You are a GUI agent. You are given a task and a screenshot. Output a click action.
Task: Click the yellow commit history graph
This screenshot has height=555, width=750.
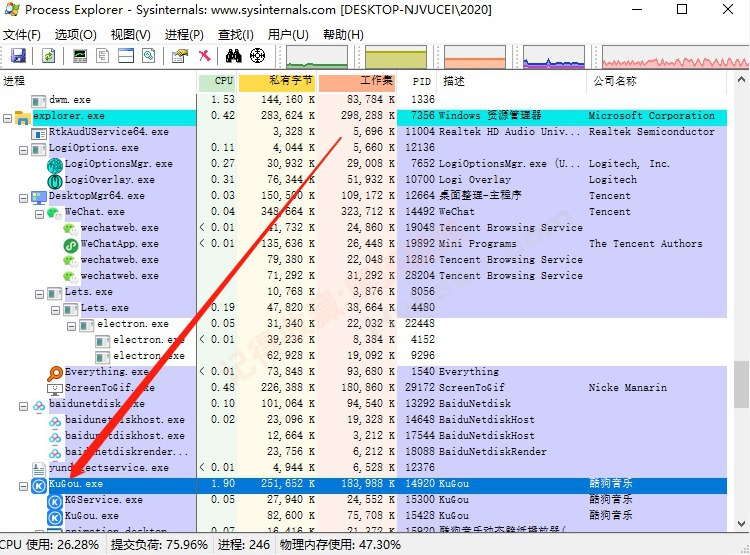coord(396,57)
